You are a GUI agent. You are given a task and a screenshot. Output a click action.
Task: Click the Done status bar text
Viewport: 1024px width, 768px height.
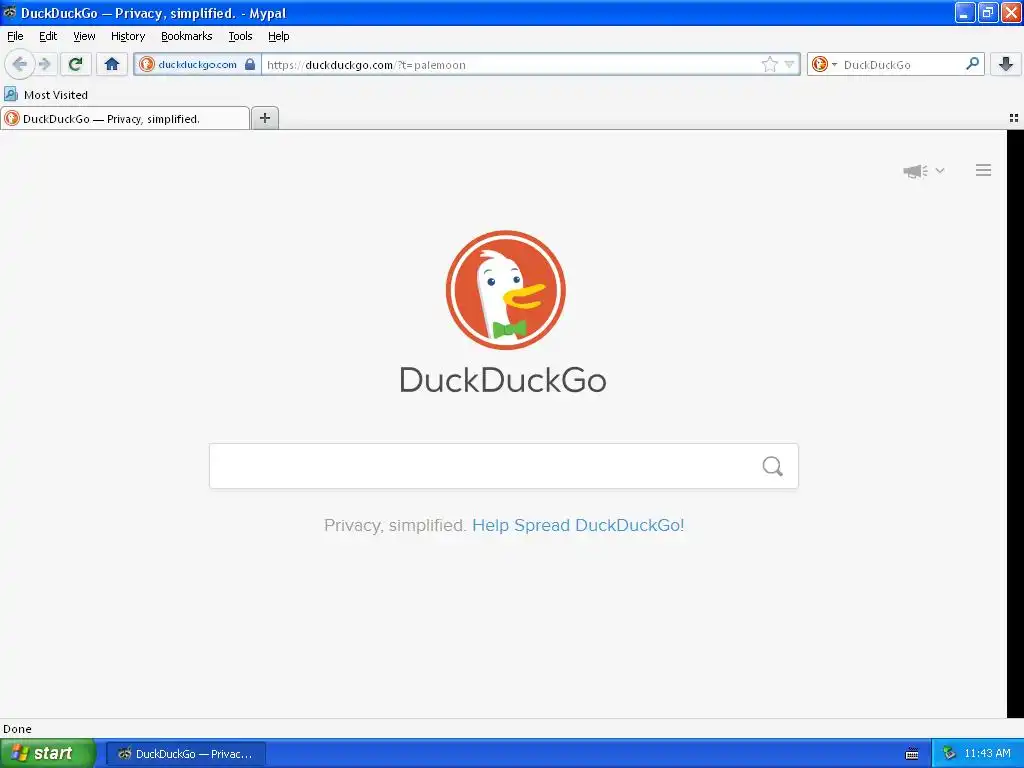click(17, 729)
